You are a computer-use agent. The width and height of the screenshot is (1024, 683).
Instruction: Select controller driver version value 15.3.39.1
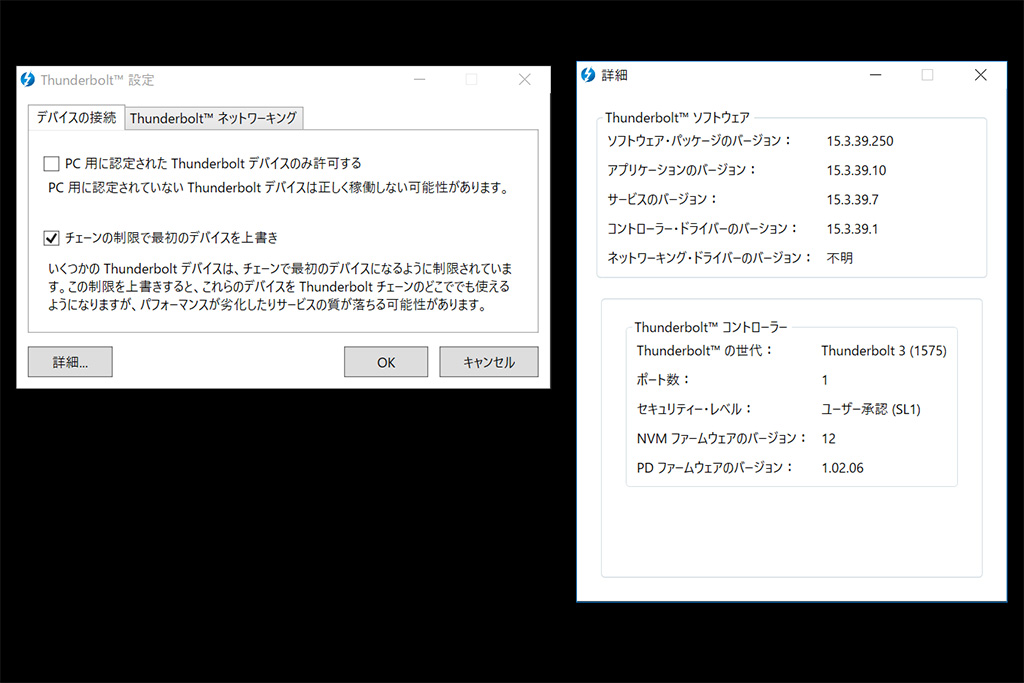(852, 229)
